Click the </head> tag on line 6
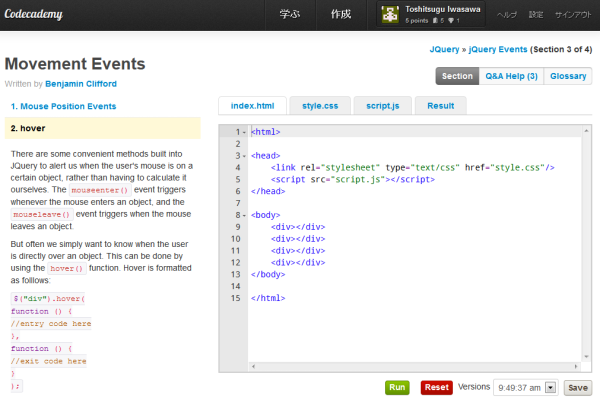This screenshot has height=399, width=600. point(268,191)
